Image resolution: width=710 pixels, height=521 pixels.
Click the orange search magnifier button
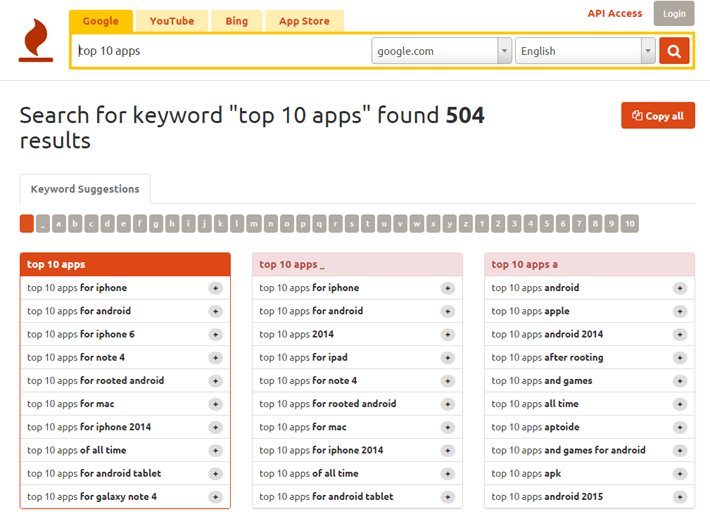point(674,51)
